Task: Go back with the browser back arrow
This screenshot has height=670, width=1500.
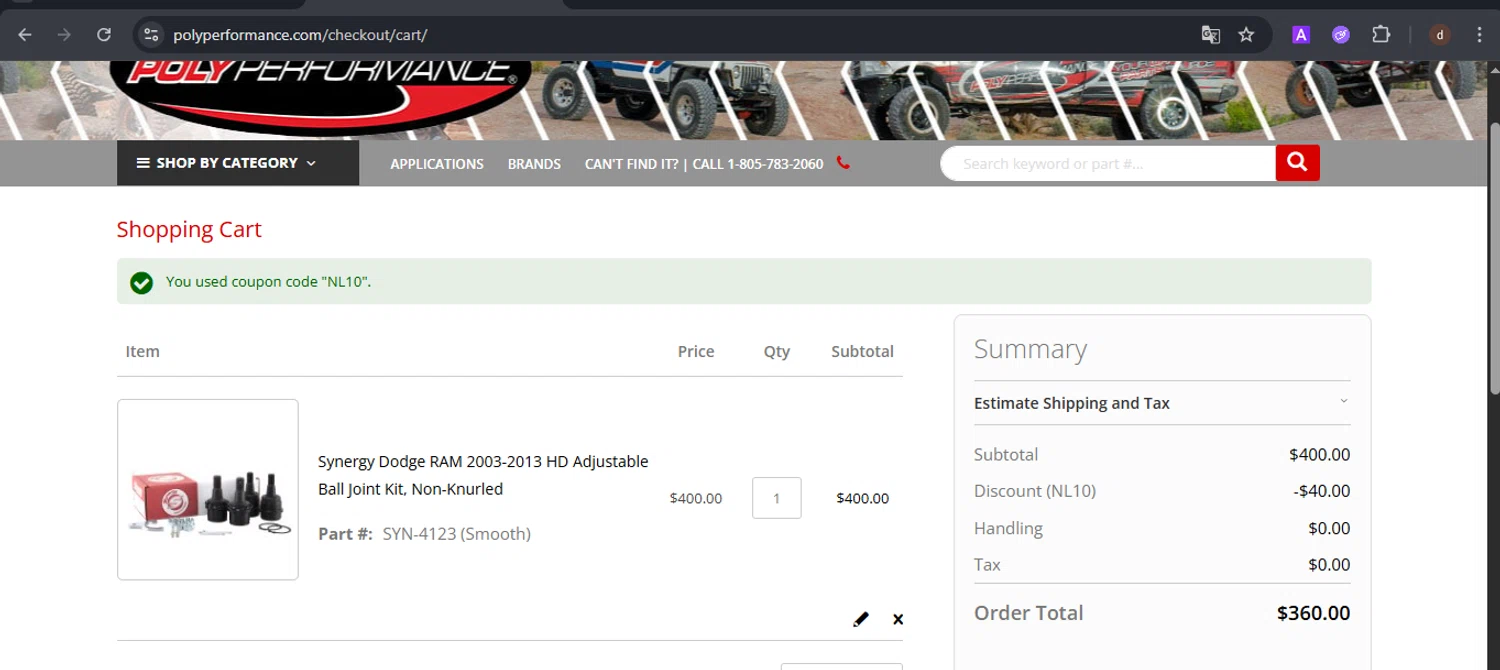Action: point(25,35)
